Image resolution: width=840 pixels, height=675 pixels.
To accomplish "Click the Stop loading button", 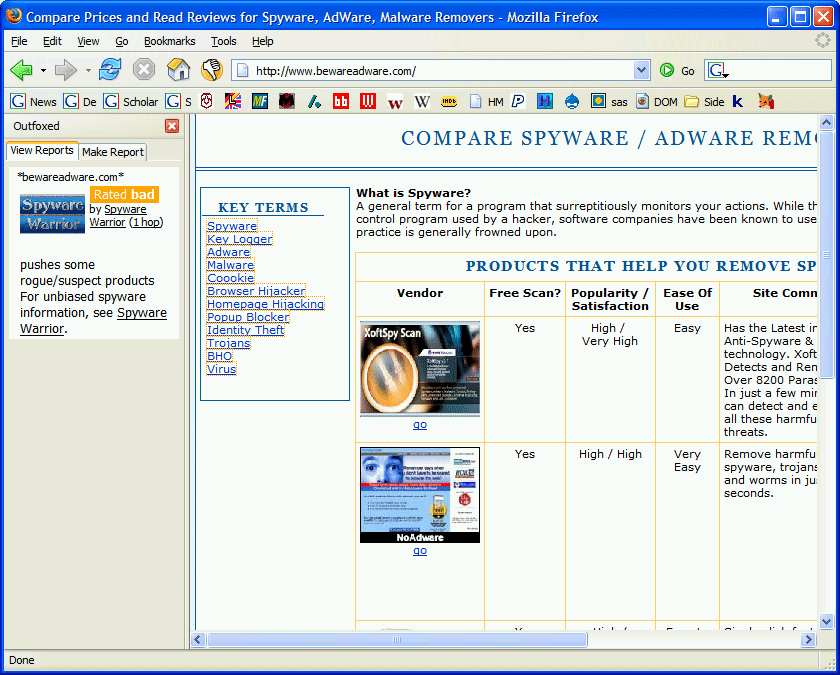I will coord(144,70).
